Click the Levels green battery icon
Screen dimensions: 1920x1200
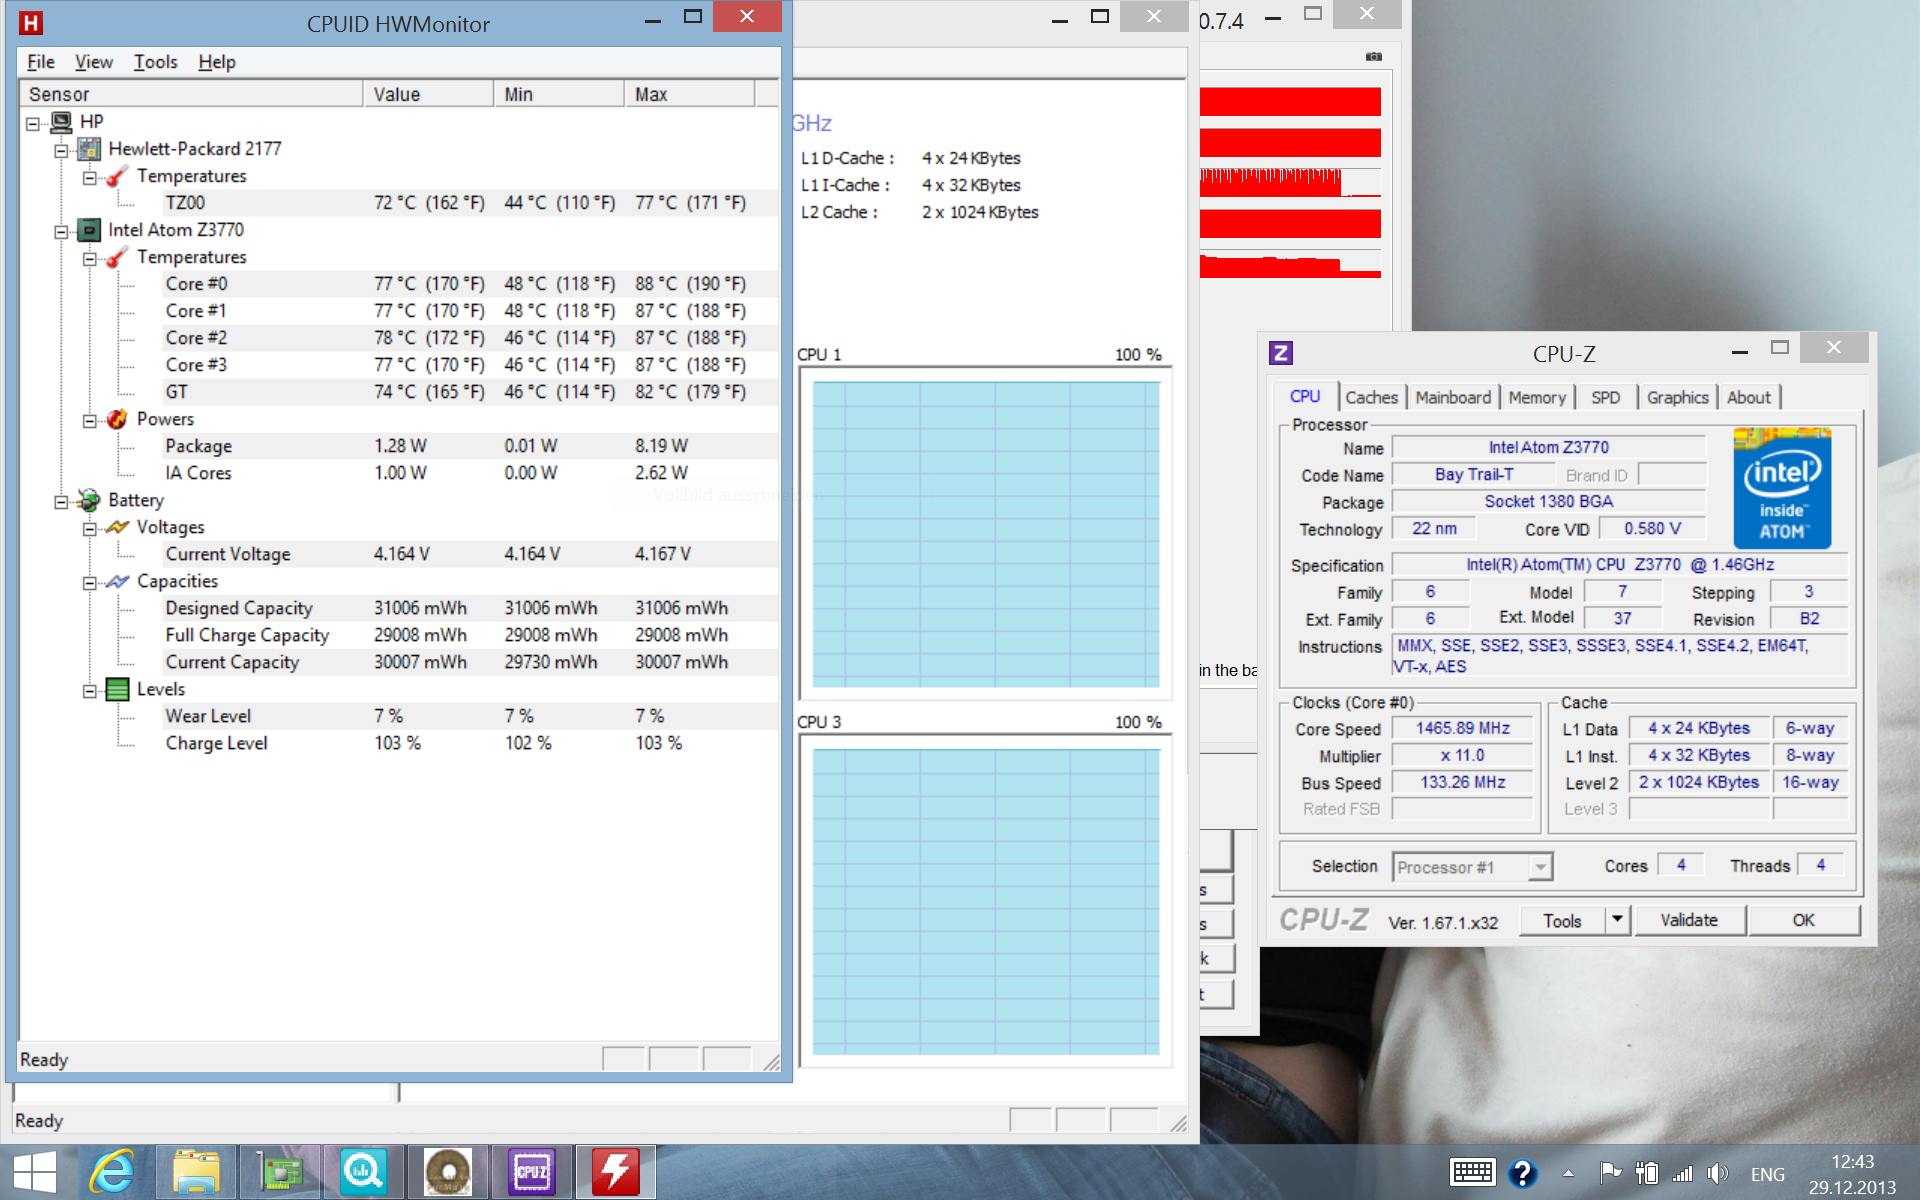118,689
